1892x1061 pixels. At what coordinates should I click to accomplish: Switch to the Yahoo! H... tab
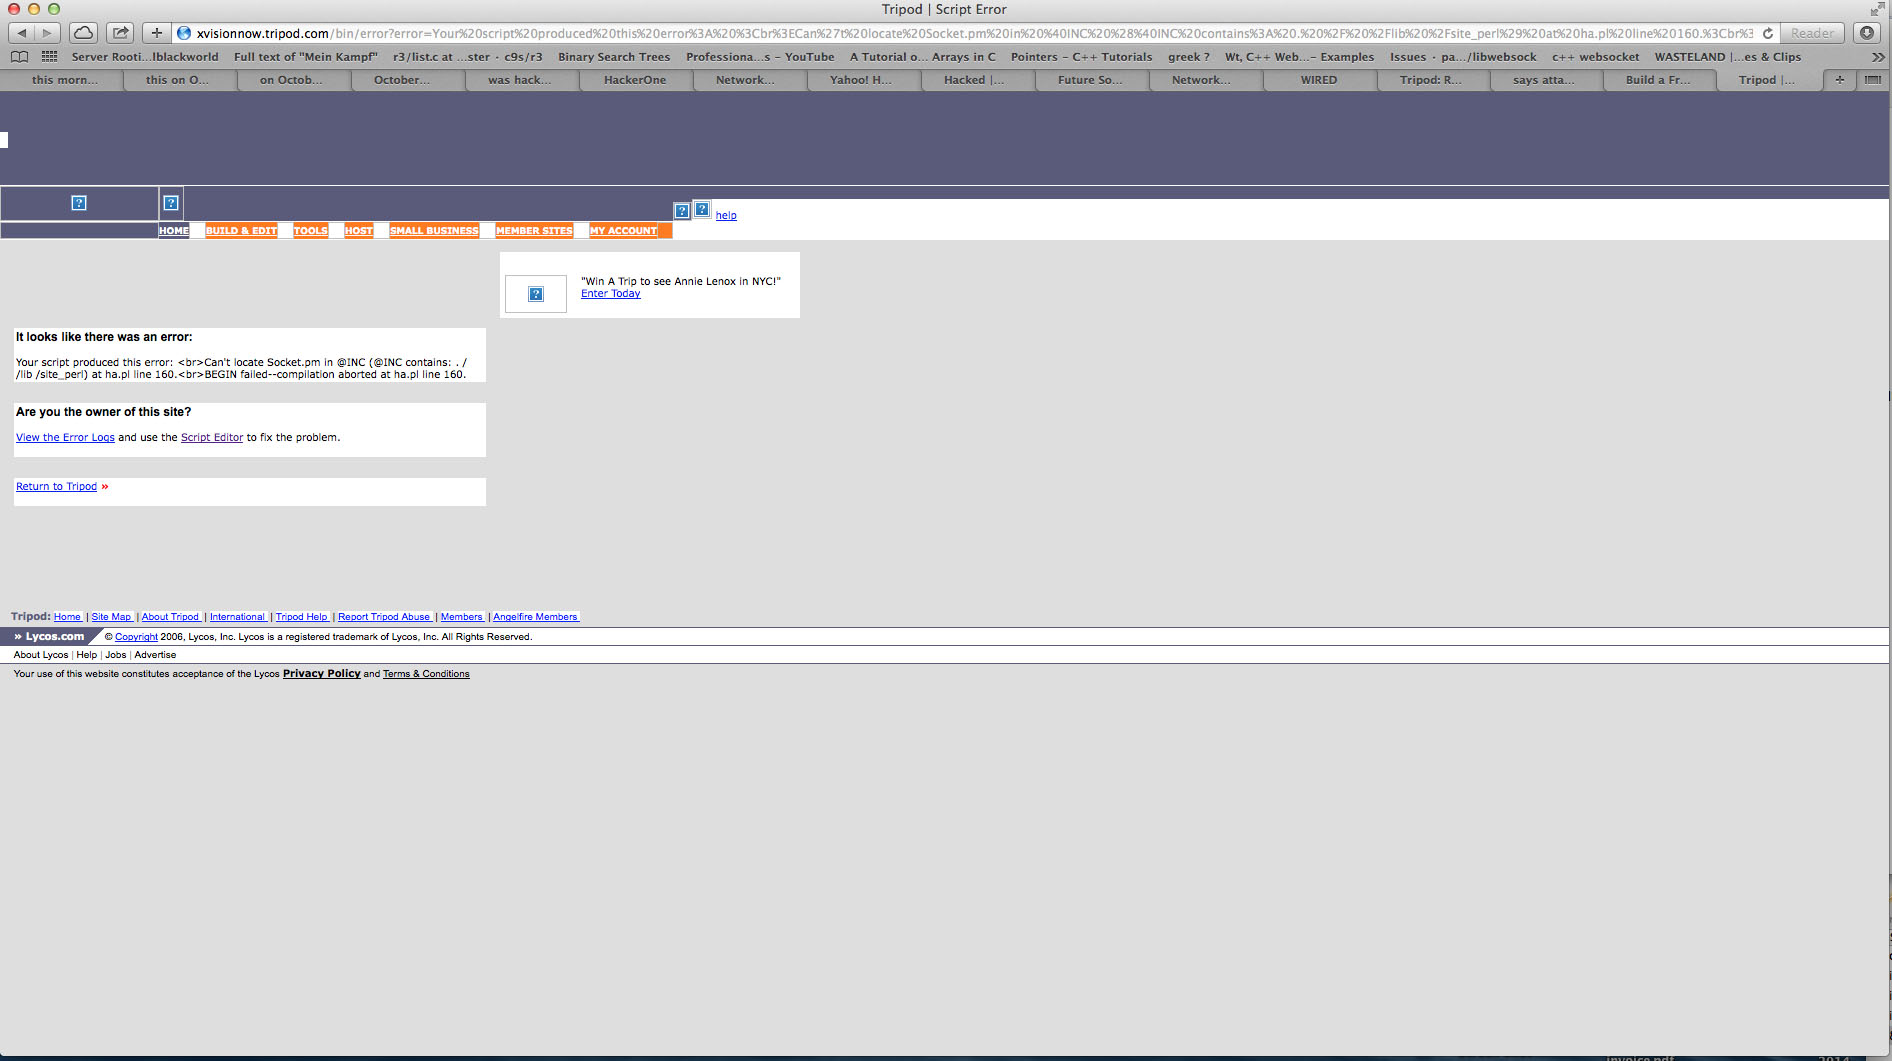pos(861,80)
